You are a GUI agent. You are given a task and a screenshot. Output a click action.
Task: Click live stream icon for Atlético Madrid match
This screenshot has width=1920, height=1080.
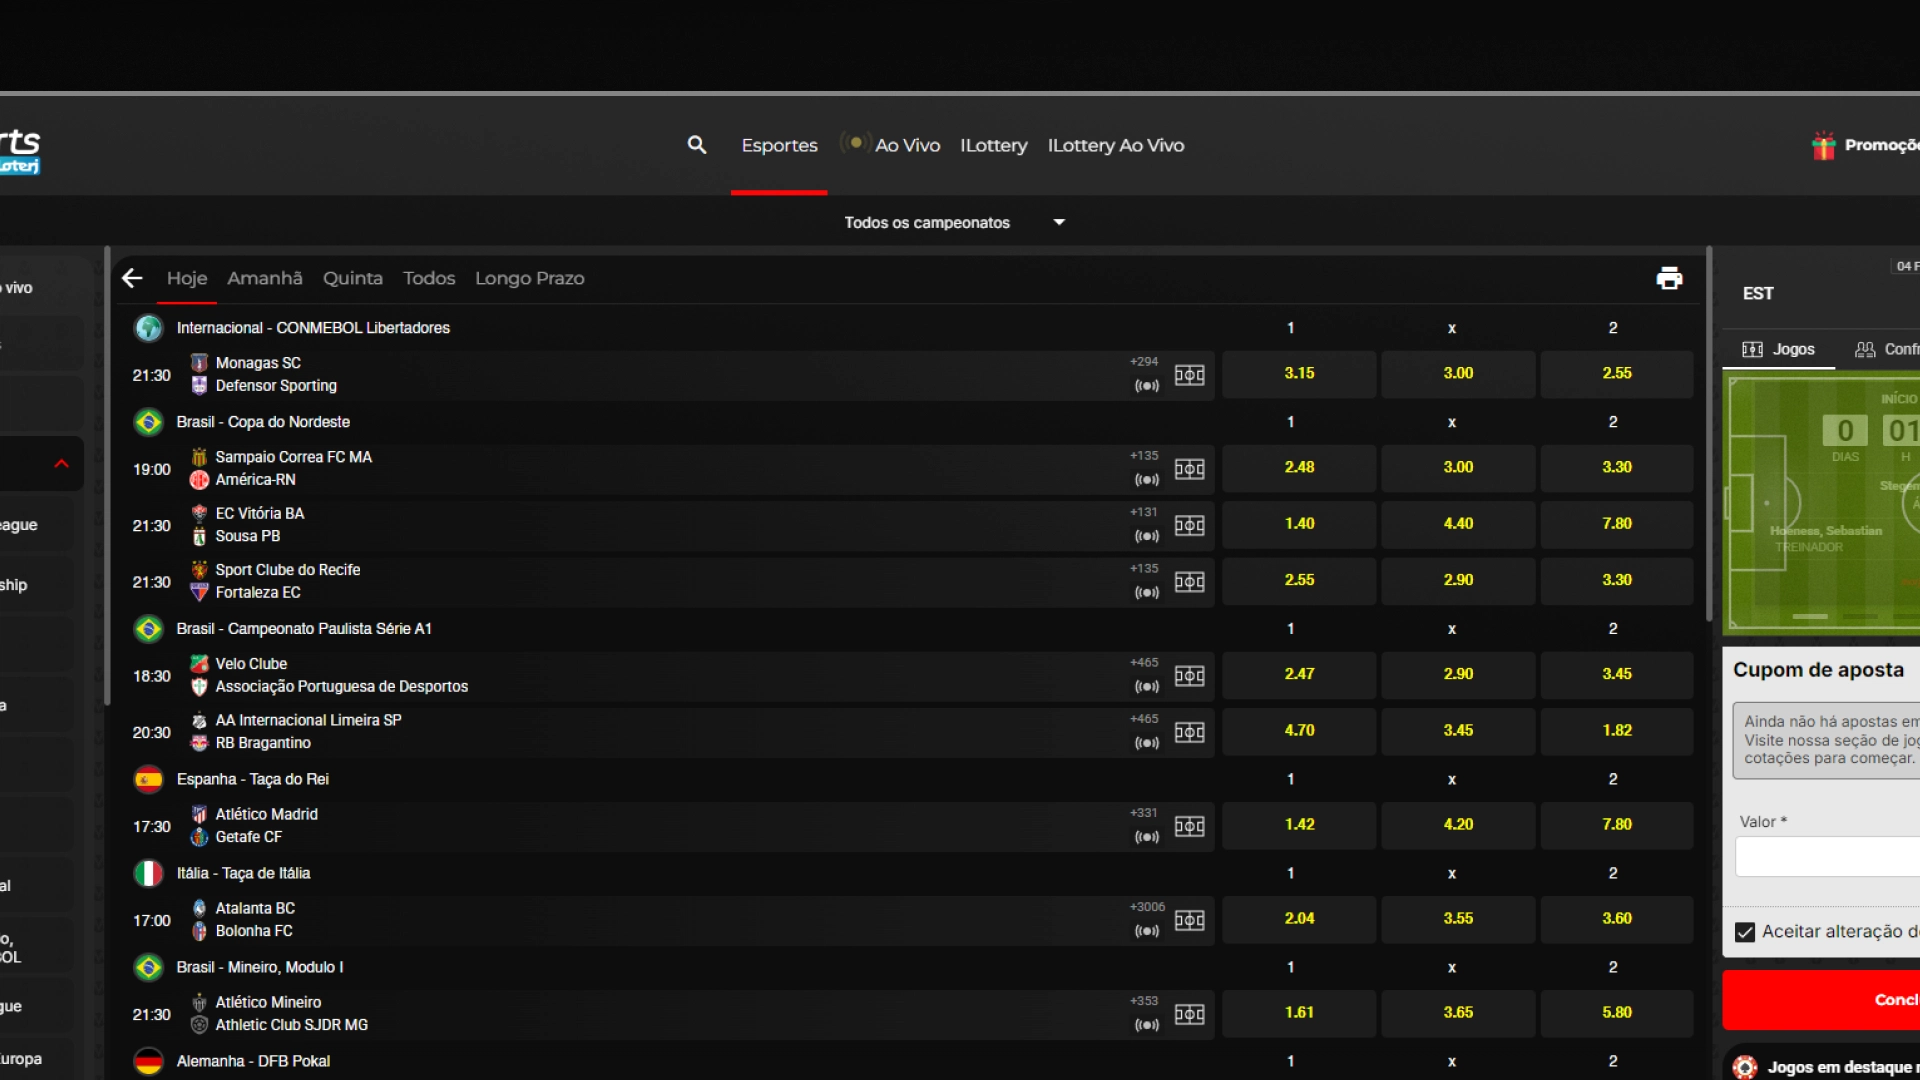1147,837
